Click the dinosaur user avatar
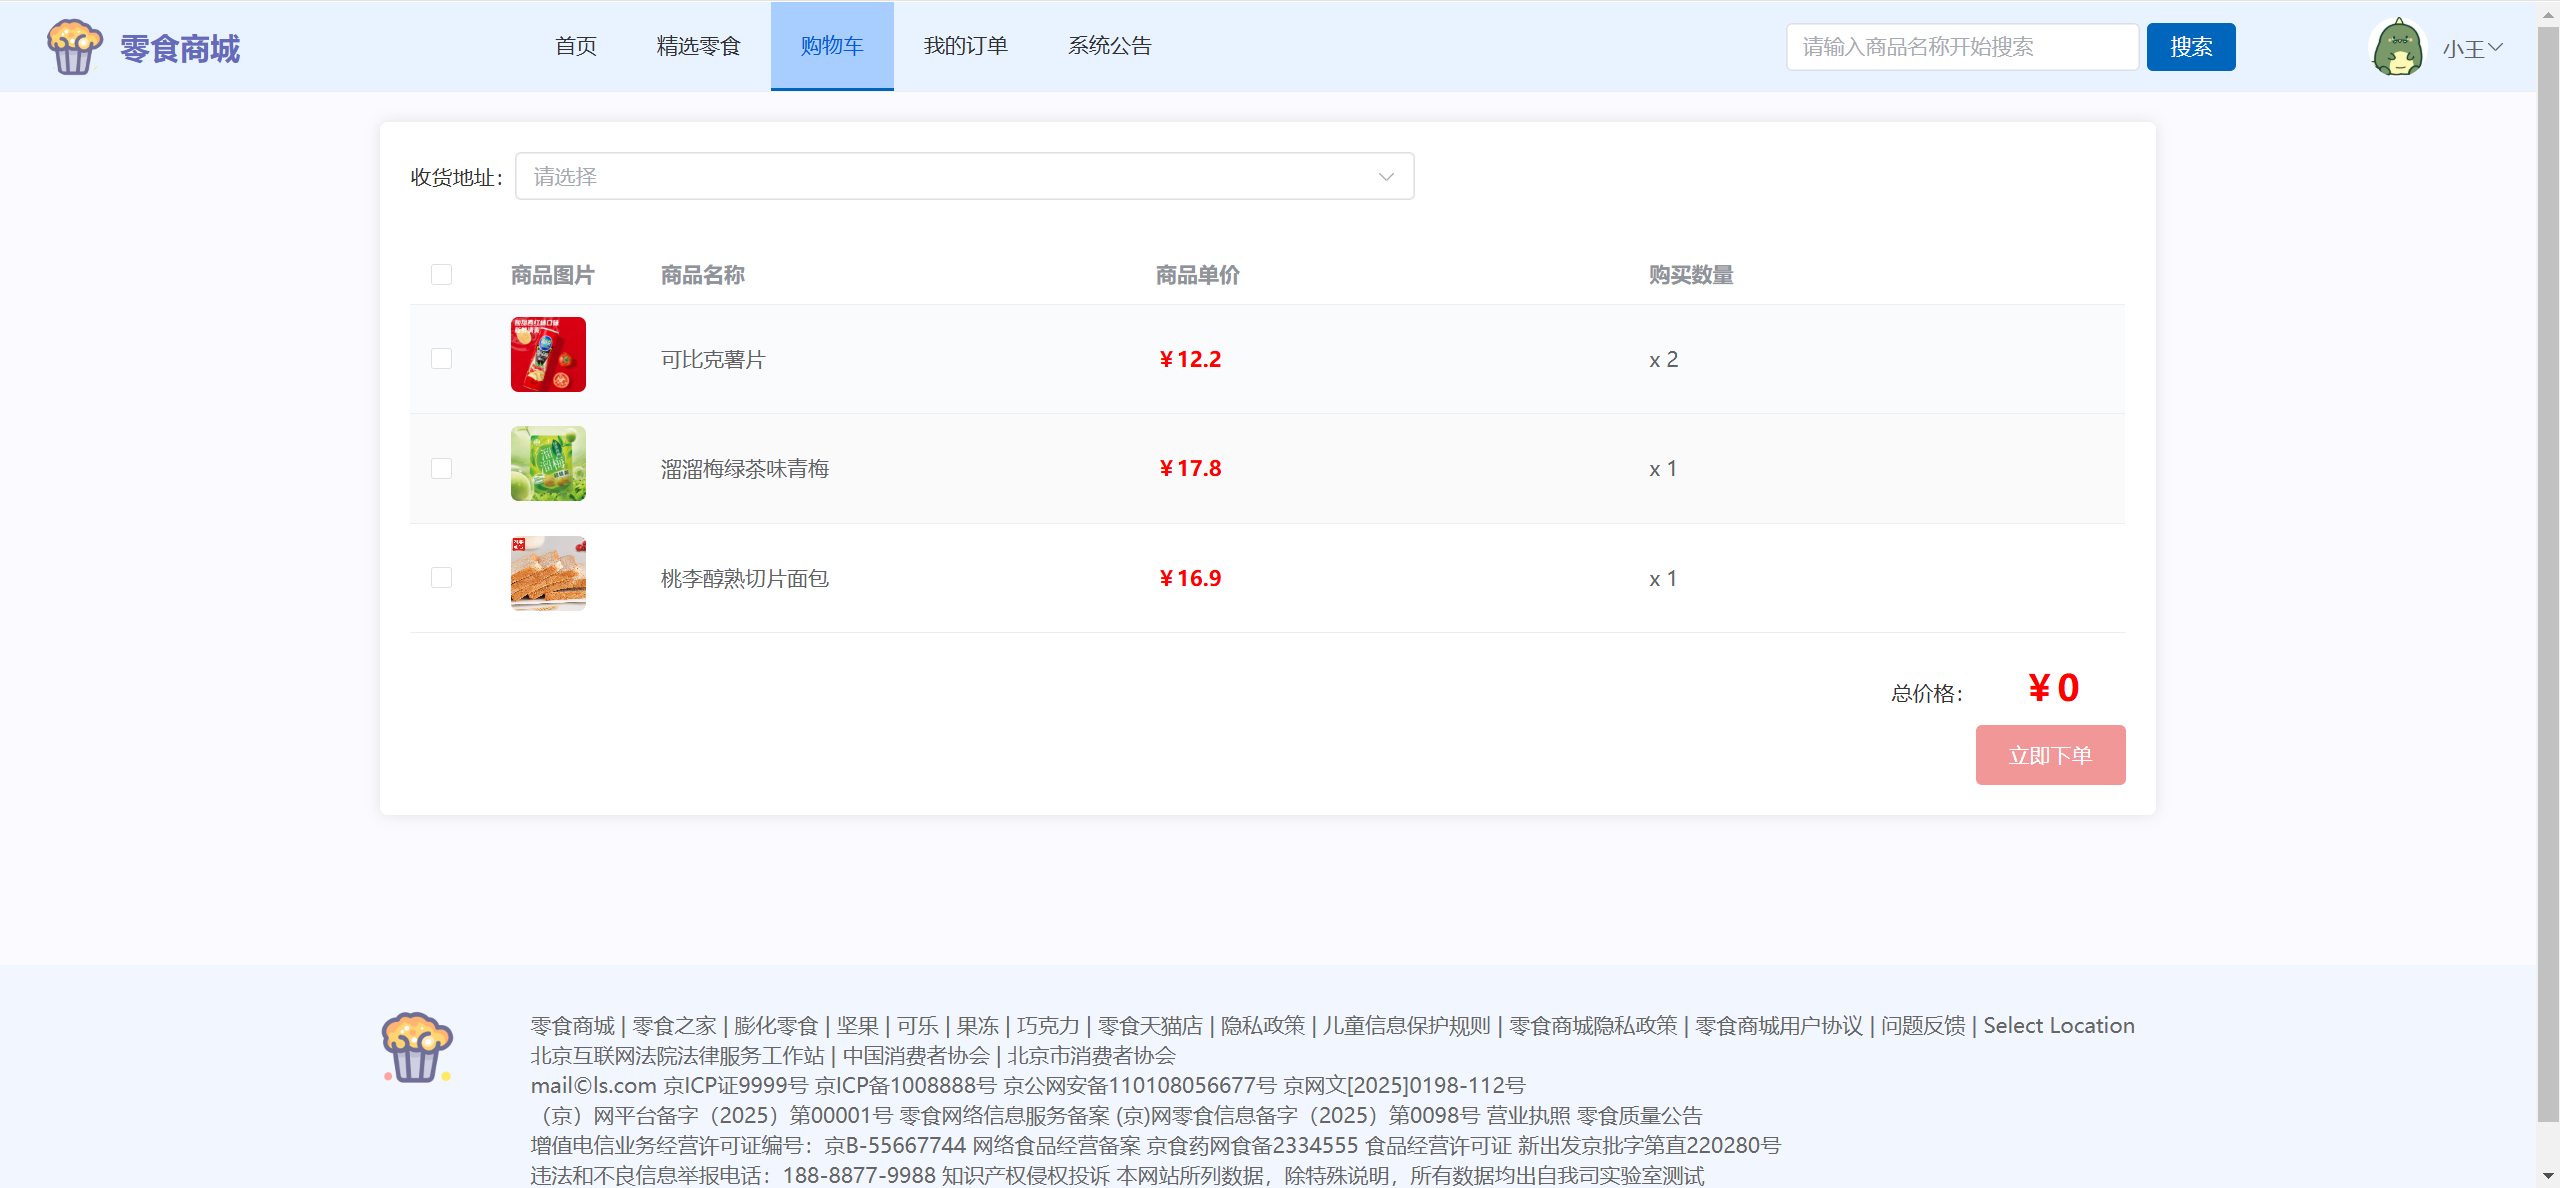This screenshot has height=1188, width=2560. [2397, 47]
